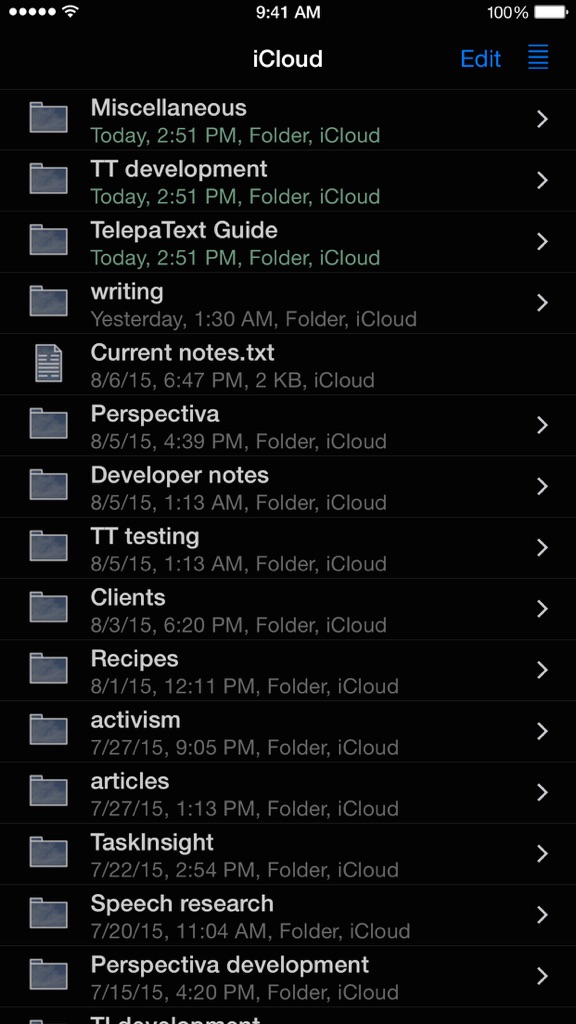Click '8/3/15, 6:20 PM, Folder, iCloud' details
The image size is (576, 1024).
coord(238,626)
